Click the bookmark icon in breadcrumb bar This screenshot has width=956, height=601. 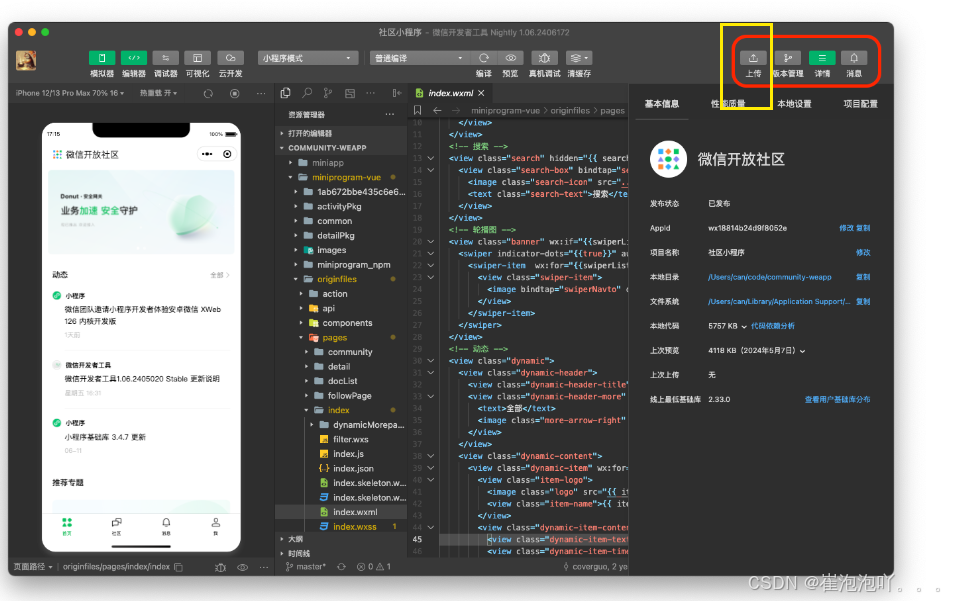coord(418,110)
